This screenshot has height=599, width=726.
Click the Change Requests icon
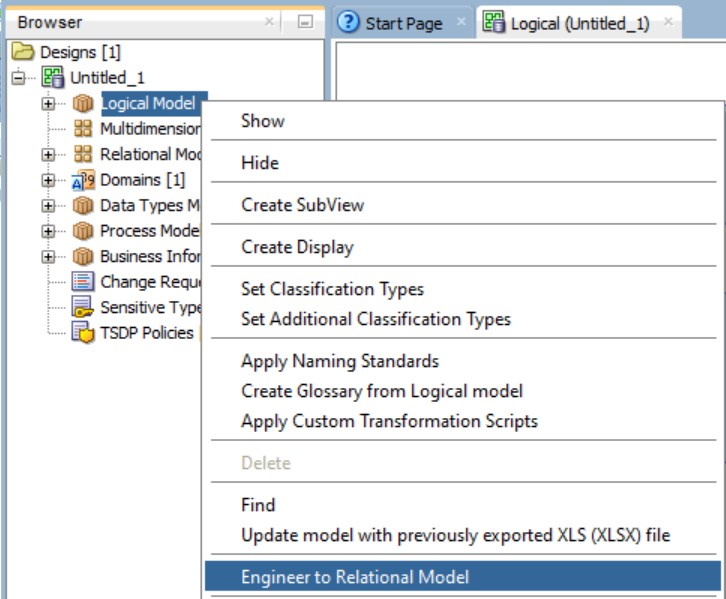pos(84,283)
